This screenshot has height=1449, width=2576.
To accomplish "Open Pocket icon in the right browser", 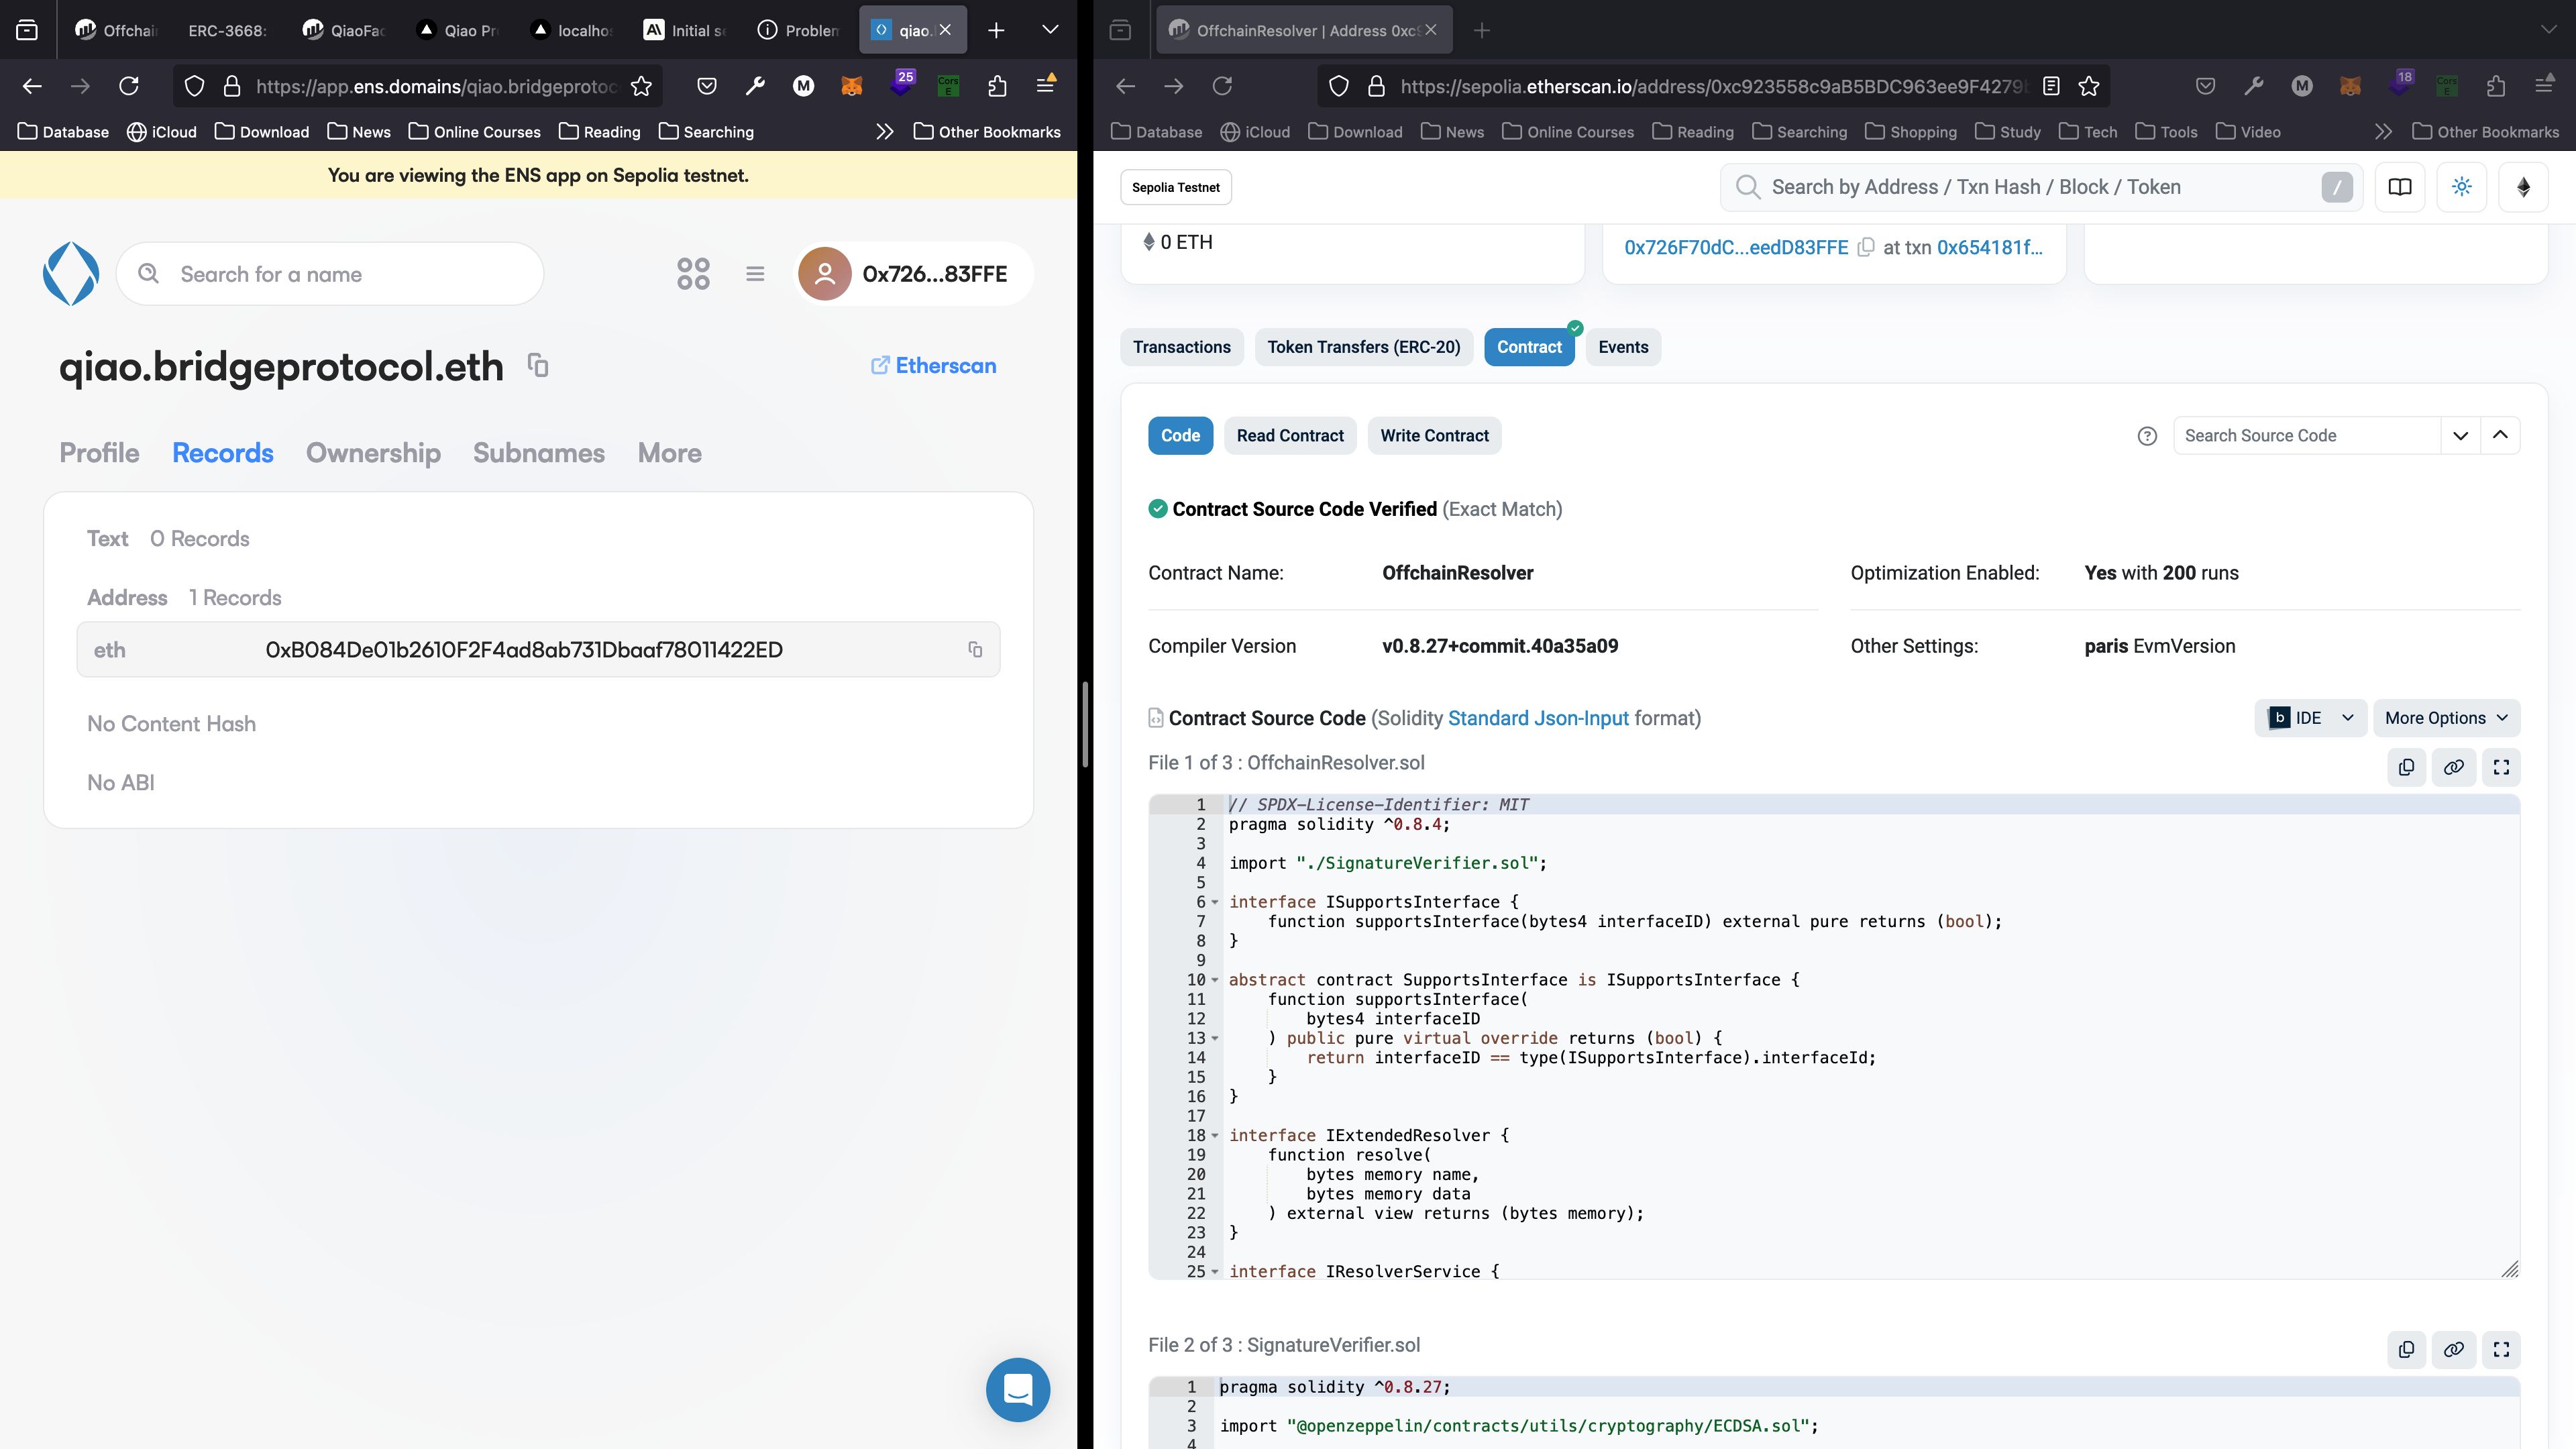I will 2205,86.
